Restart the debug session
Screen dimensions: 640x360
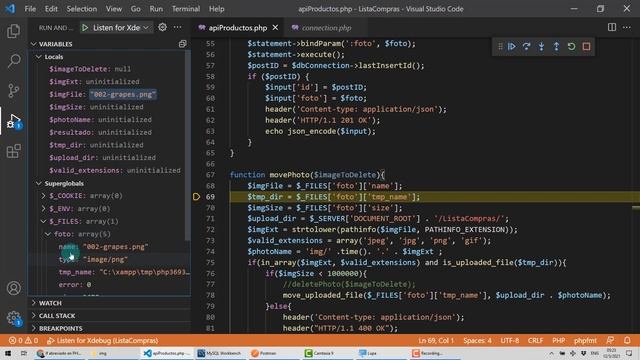coord(571,47)
